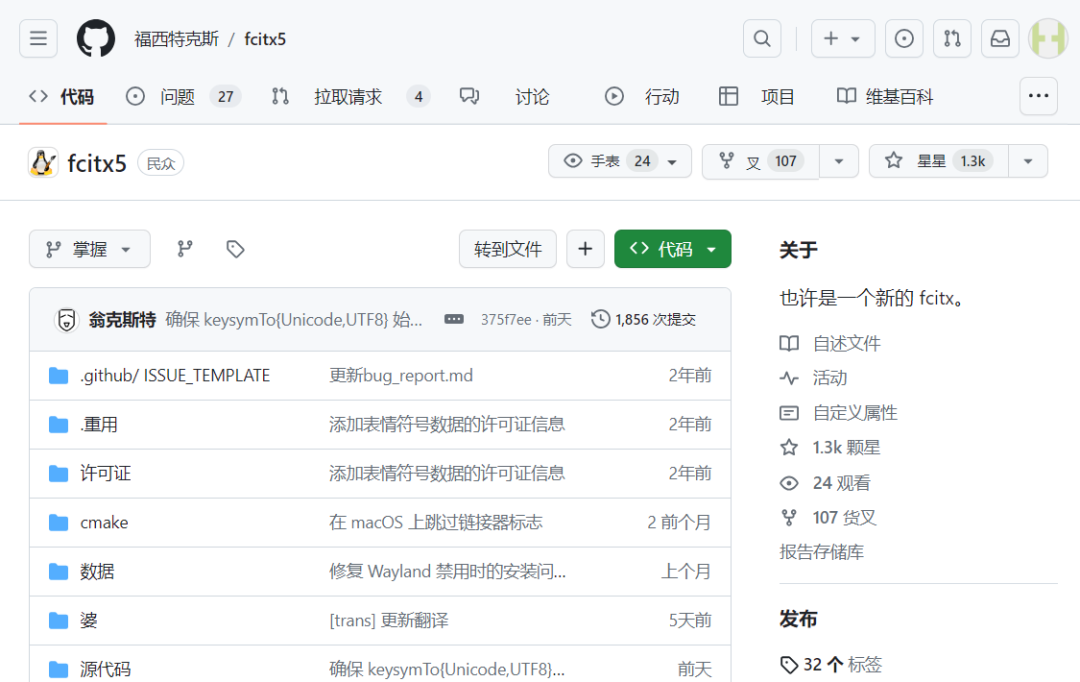
Task: Expand commit message ellipsis button
Action: click(454, 319)
